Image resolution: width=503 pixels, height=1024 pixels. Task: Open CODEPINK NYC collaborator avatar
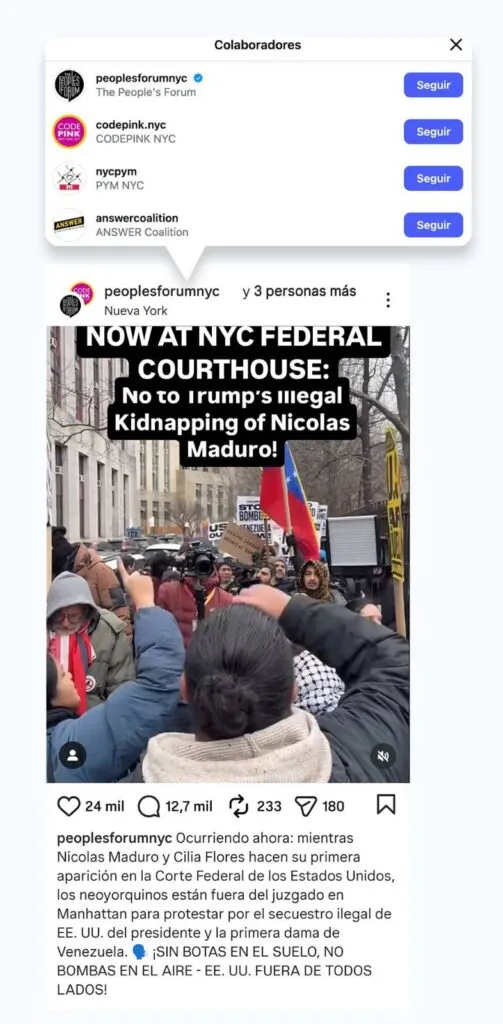click(69, 131)
